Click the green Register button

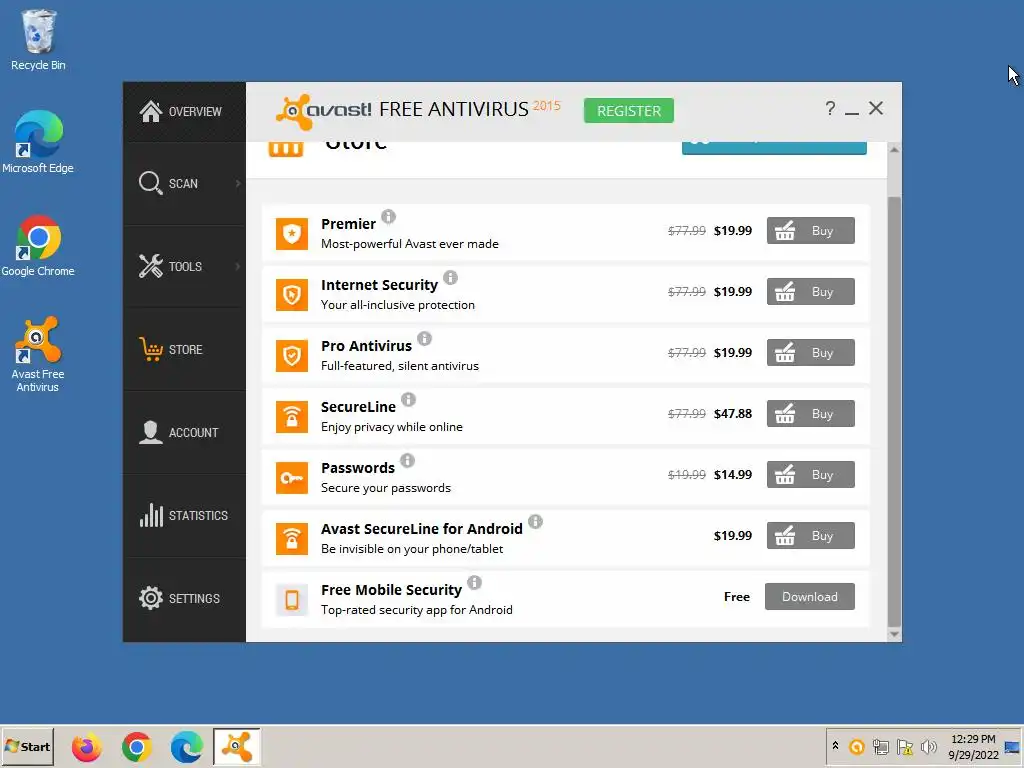point(629,111)
